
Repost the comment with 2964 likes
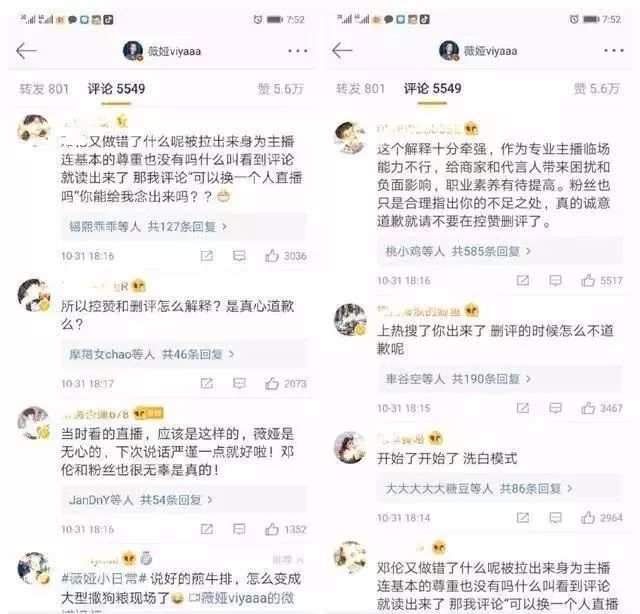click(523, 518)
